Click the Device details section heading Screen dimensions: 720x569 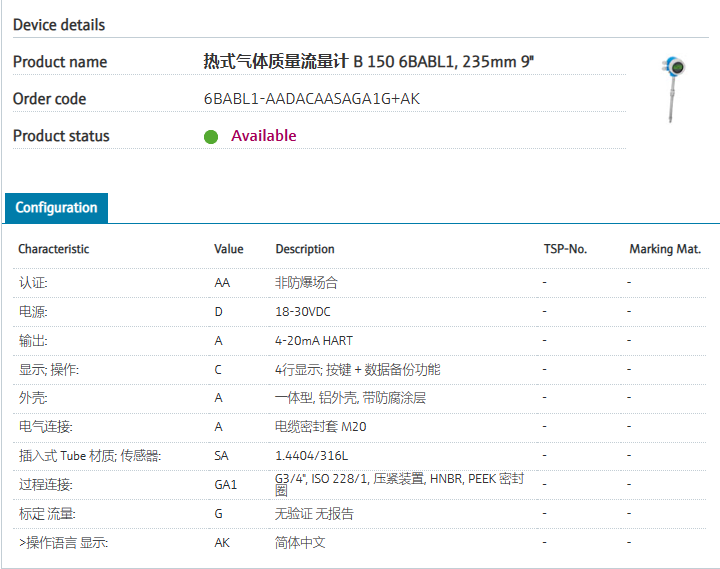(59, 25)
